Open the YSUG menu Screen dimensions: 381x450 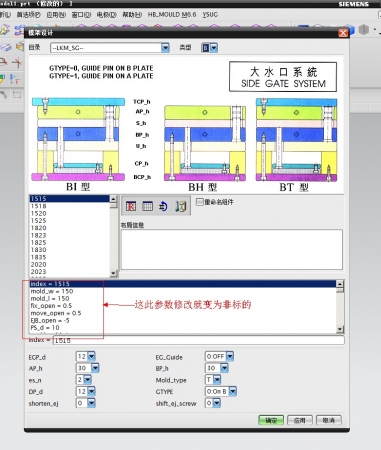[210, 15]
